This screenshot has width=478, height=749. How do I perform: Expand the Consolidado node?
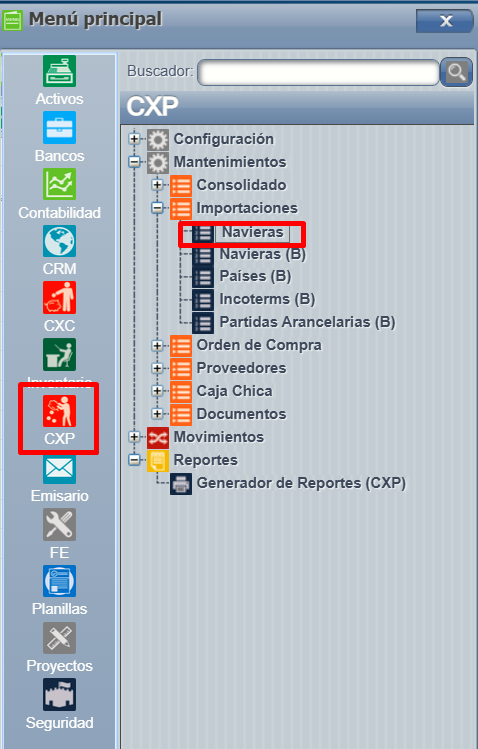tap(158, 185)
